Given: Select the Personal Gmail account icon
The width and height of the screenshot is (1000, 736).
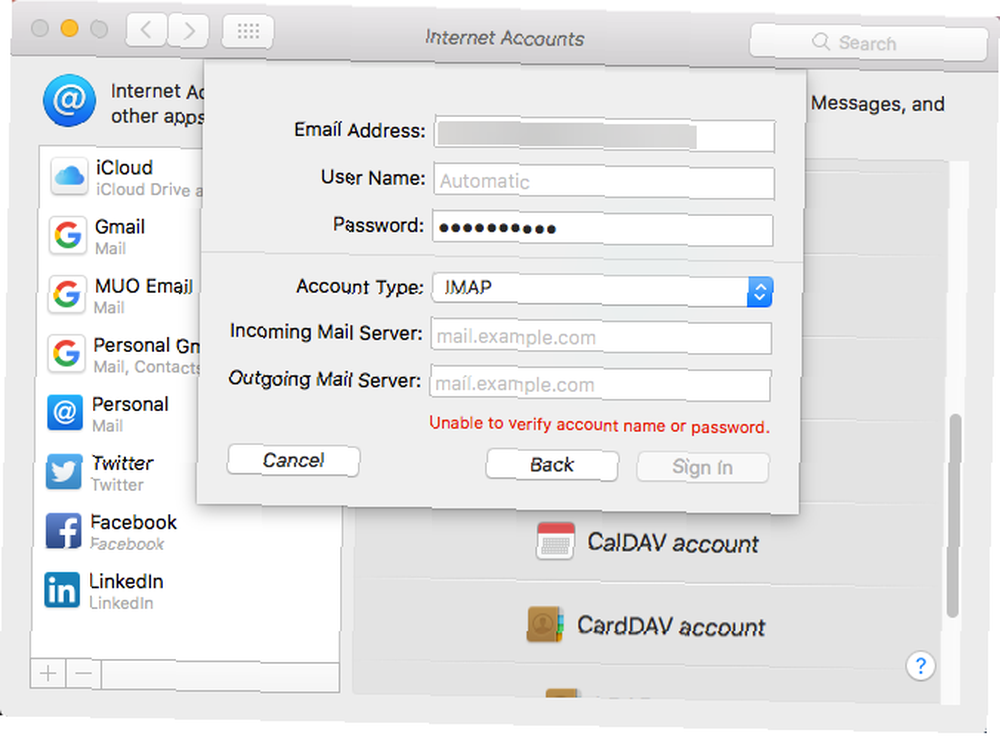Looking at the screenshot, I should (x=66, y=353).
